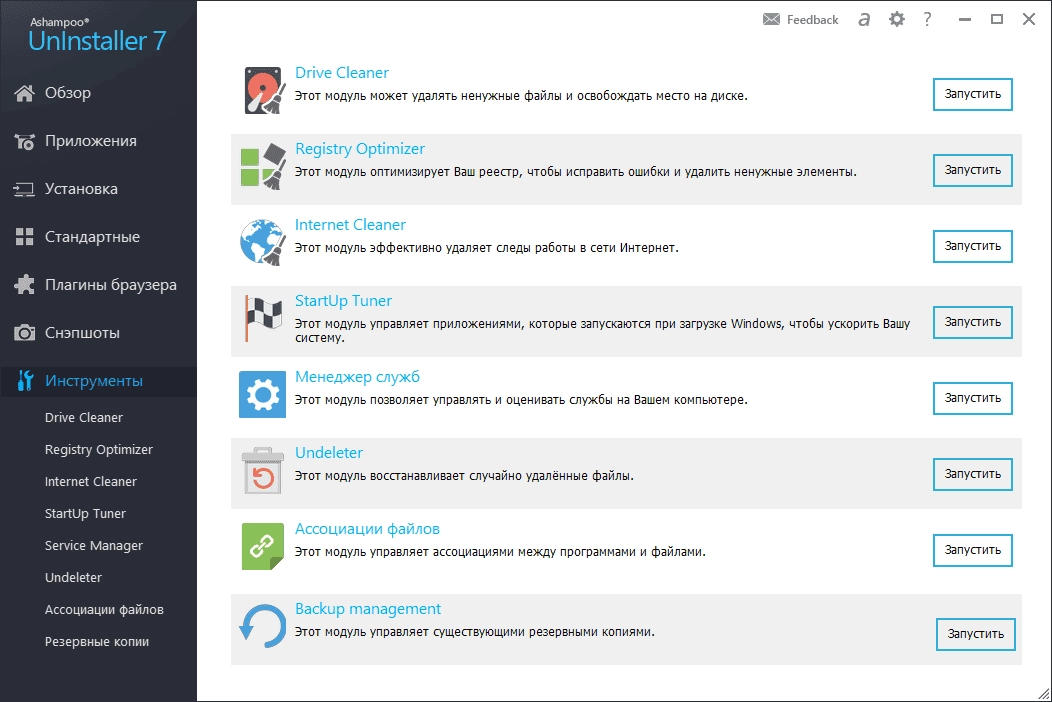Click the Ассоциации файлов chain-link icon
1052x702 pixels.
pos(262,546)
